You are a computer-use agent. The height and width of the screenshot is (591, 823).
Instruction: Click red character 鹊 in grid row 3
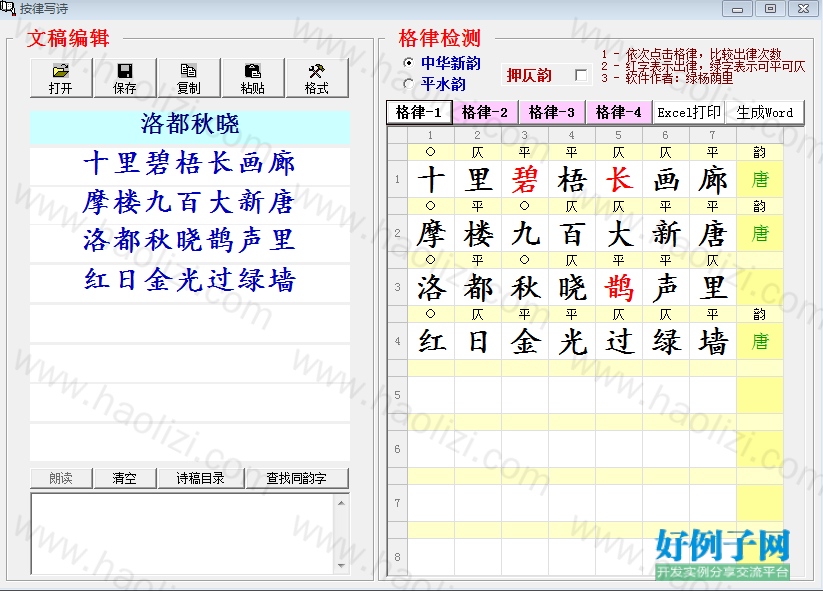click(x=619, y=288)
